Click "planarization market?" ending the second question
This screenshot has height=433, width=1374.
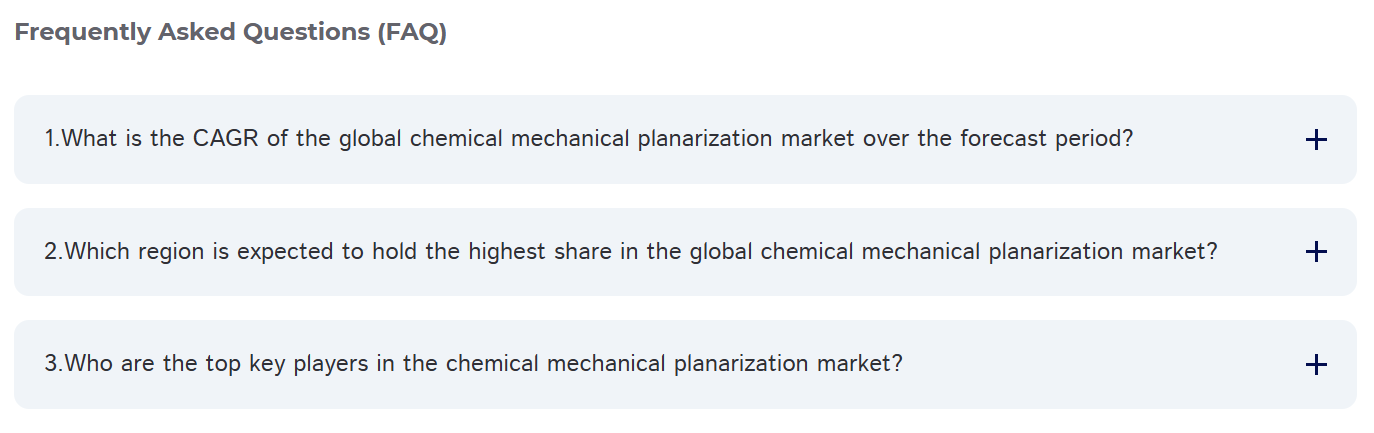click(1103, 251)
